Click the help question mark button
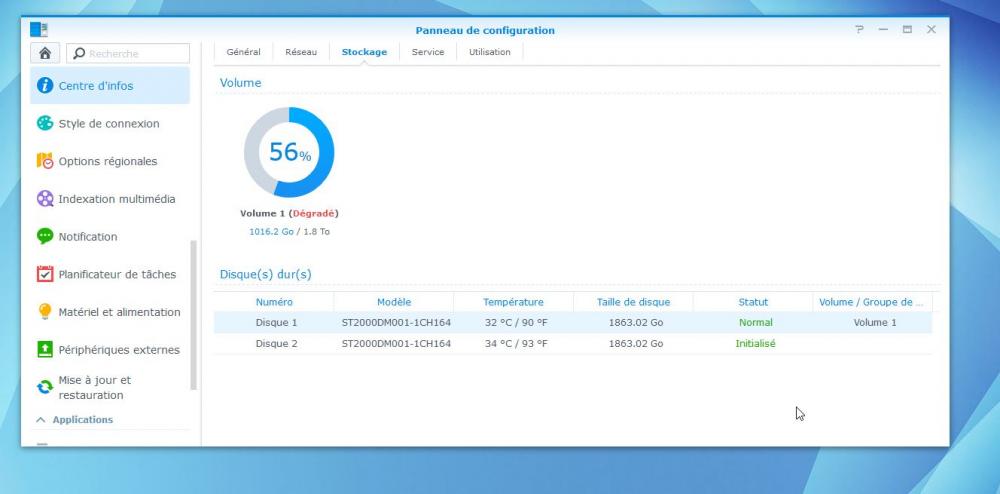 (859, 30)
